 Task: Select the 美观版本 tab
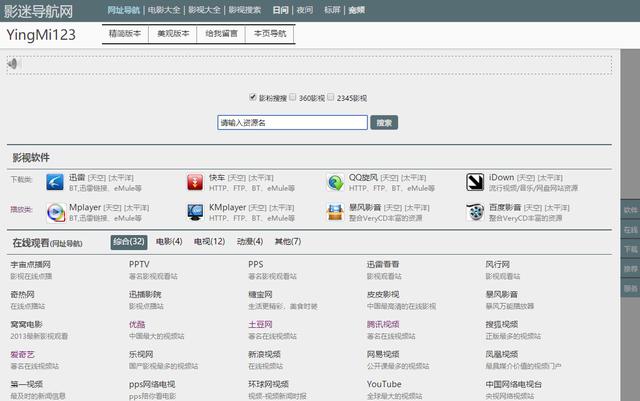173,34
